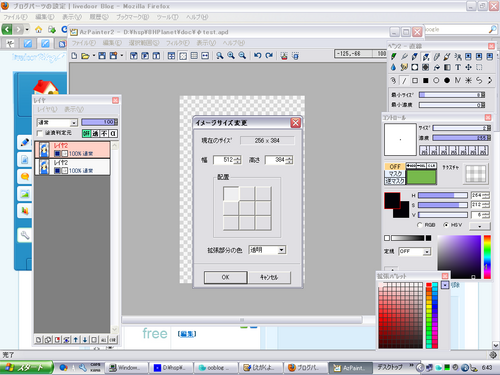The width and height of the screenshot is (500, 375).
Task: Click the 編集 link on blog page
Action: tap(187, 334)
